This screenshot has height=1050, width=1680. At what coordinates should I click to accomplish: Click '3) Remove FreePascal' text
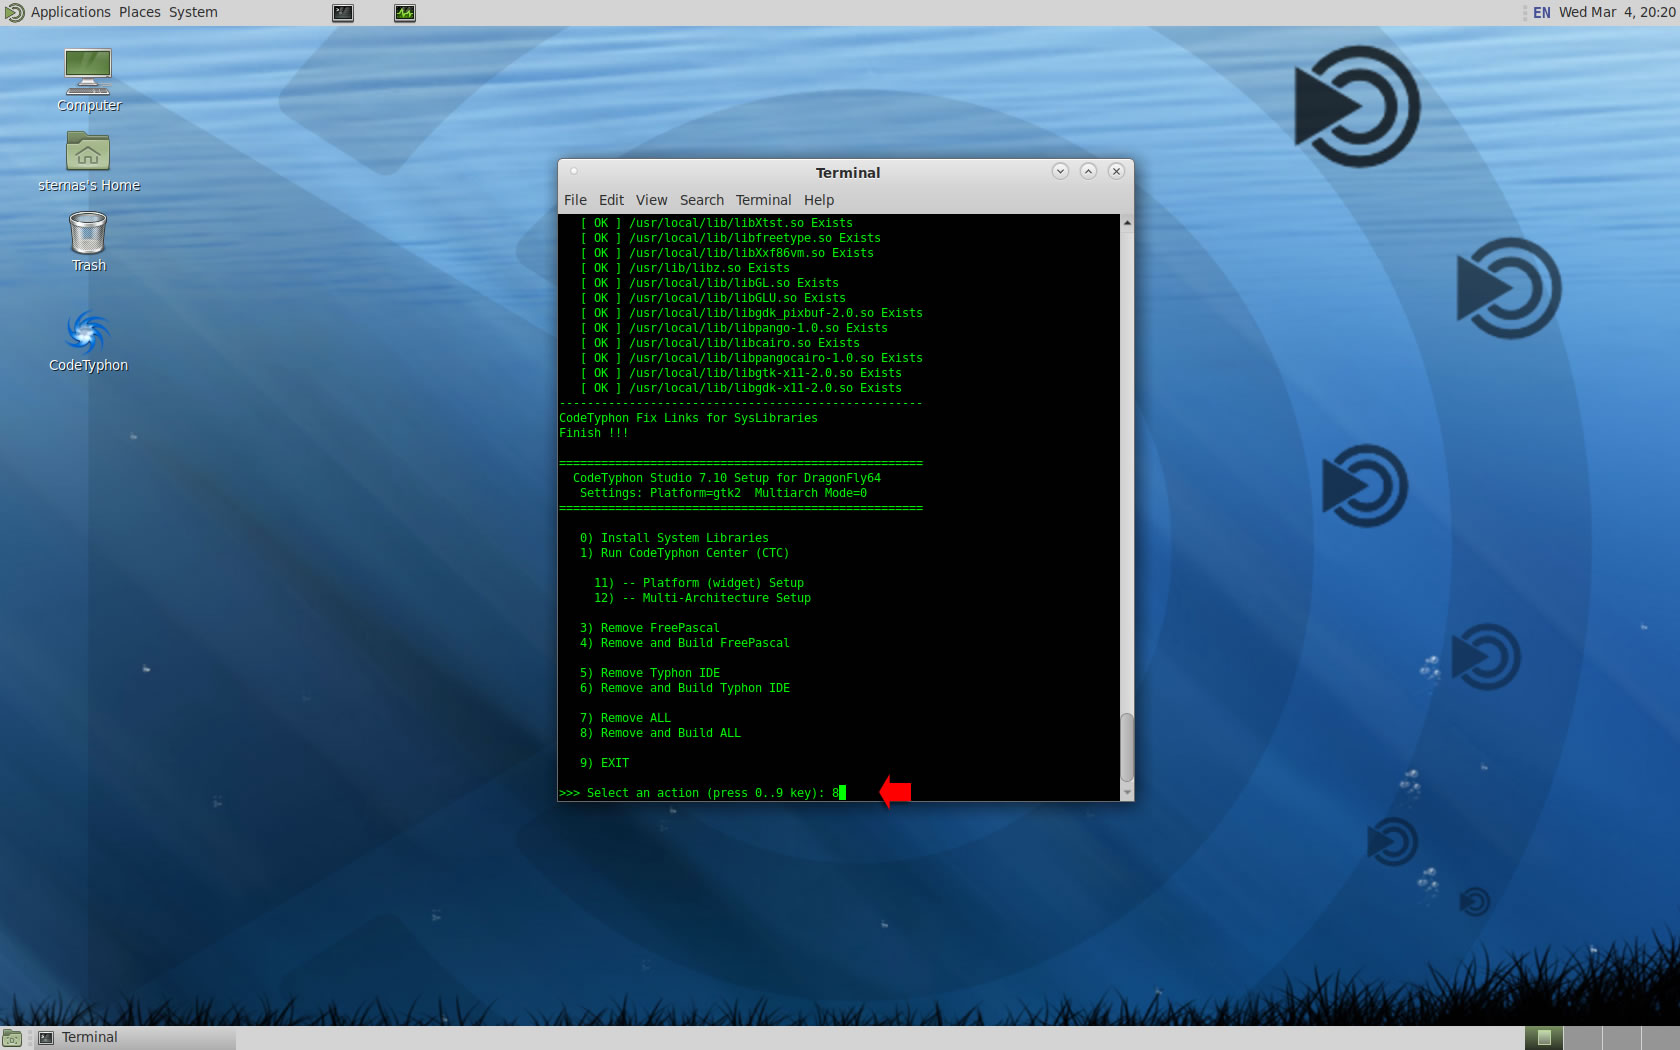649,628
